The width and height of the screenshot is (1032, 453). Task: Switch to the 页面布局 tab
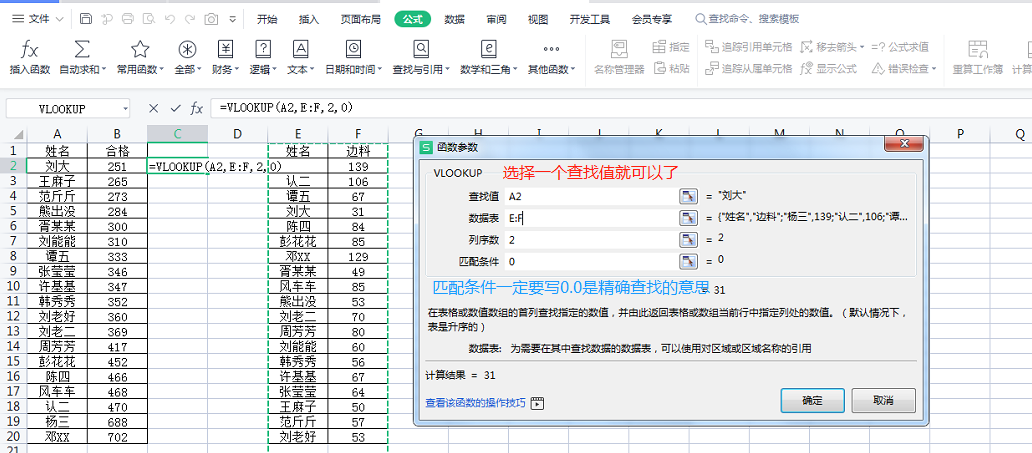(361, 19)
